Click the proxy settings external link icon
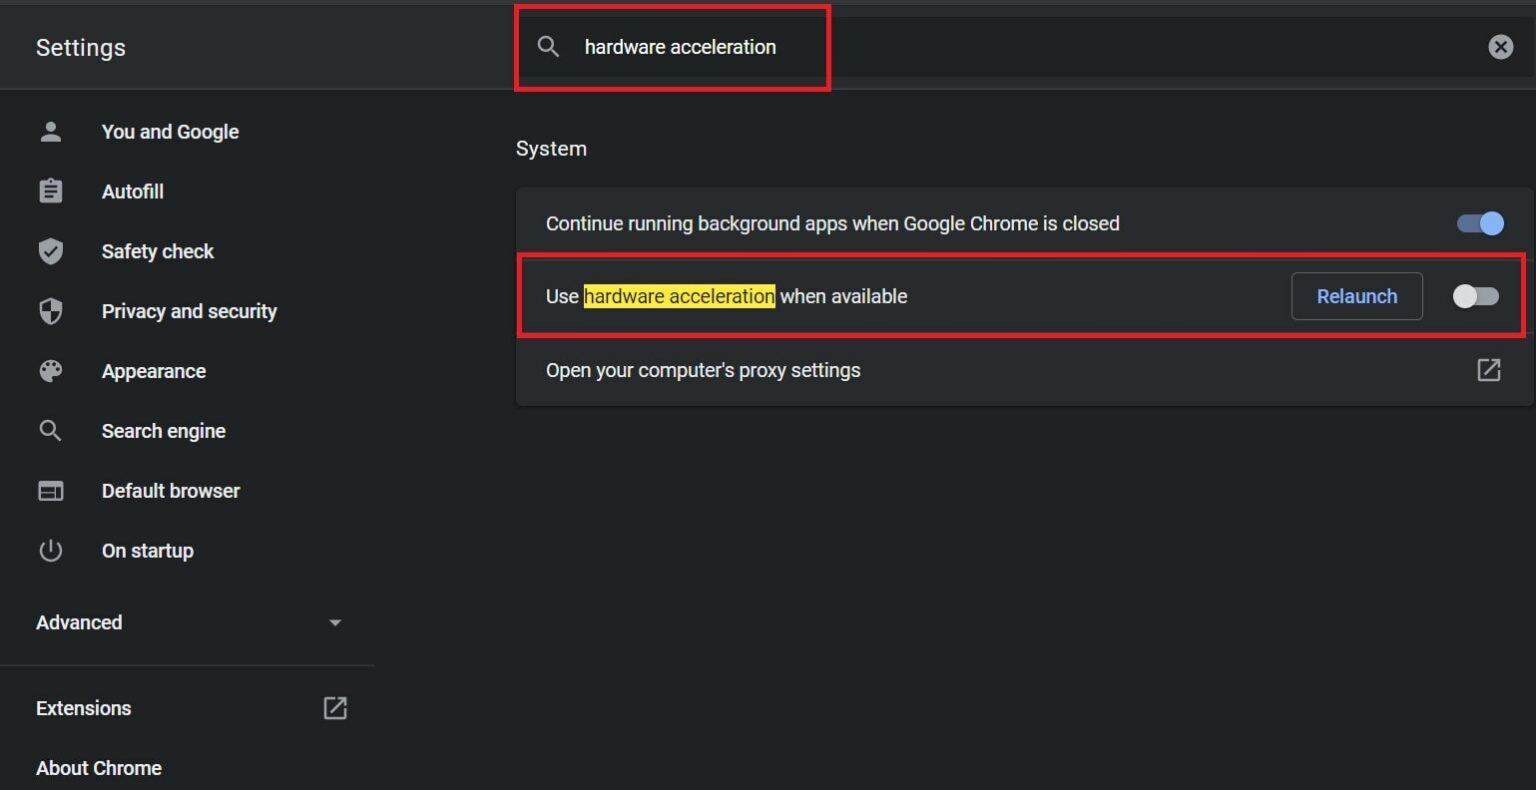The width and height of the screenshot is (1536, 790). (1489, 370)
